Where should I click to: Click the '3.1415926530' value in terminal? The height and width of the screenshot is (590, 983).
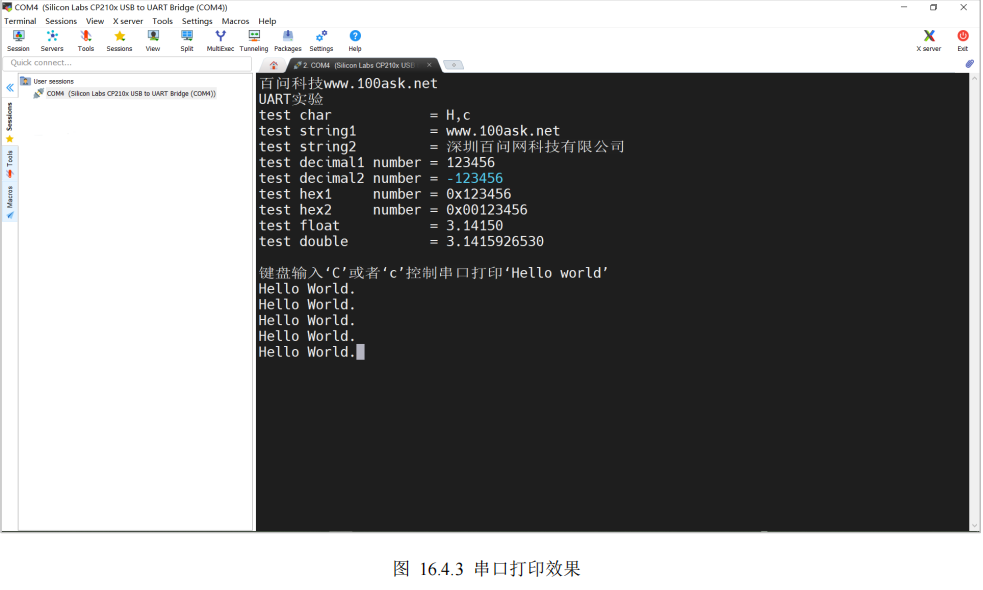(495, 241)
